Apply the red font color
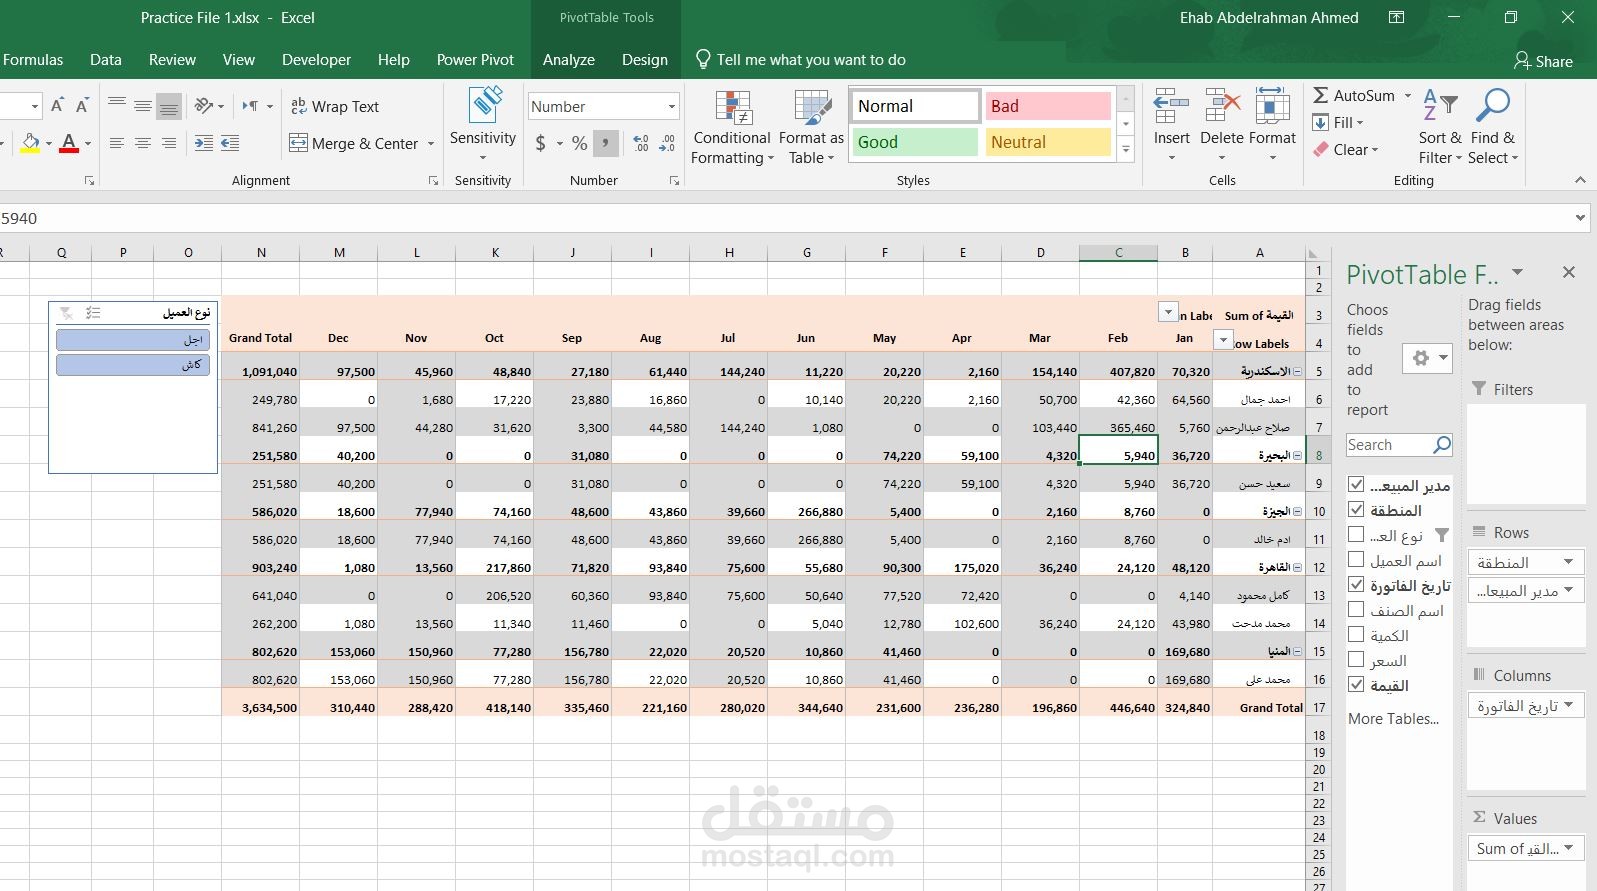 point(69,143)
